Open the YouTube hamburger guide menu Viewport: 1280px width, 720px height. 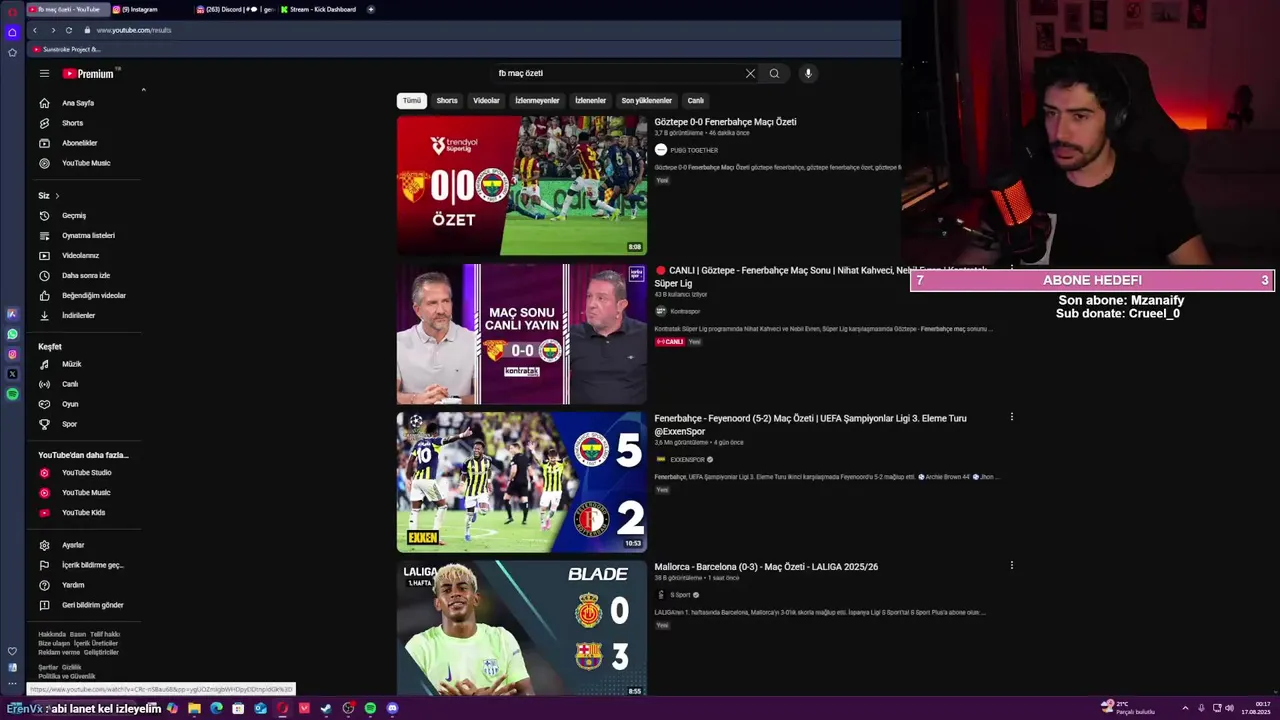(x=44, y=73)
